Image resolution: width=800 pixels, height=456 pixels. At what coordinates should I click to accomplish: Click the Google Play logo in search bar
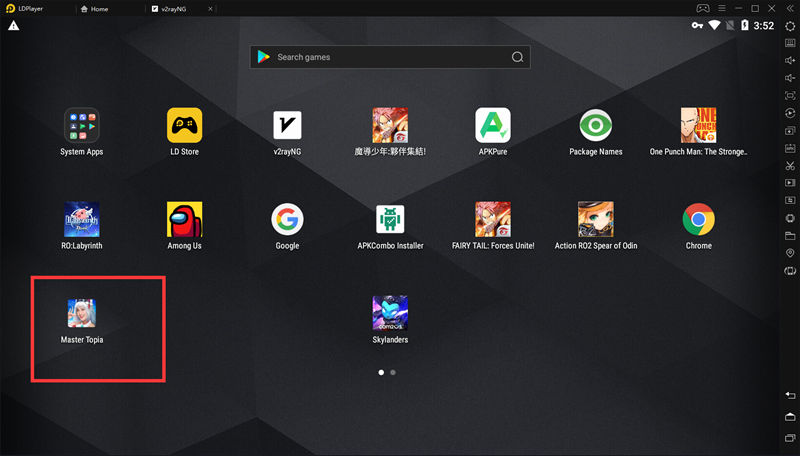coord(264,57)
